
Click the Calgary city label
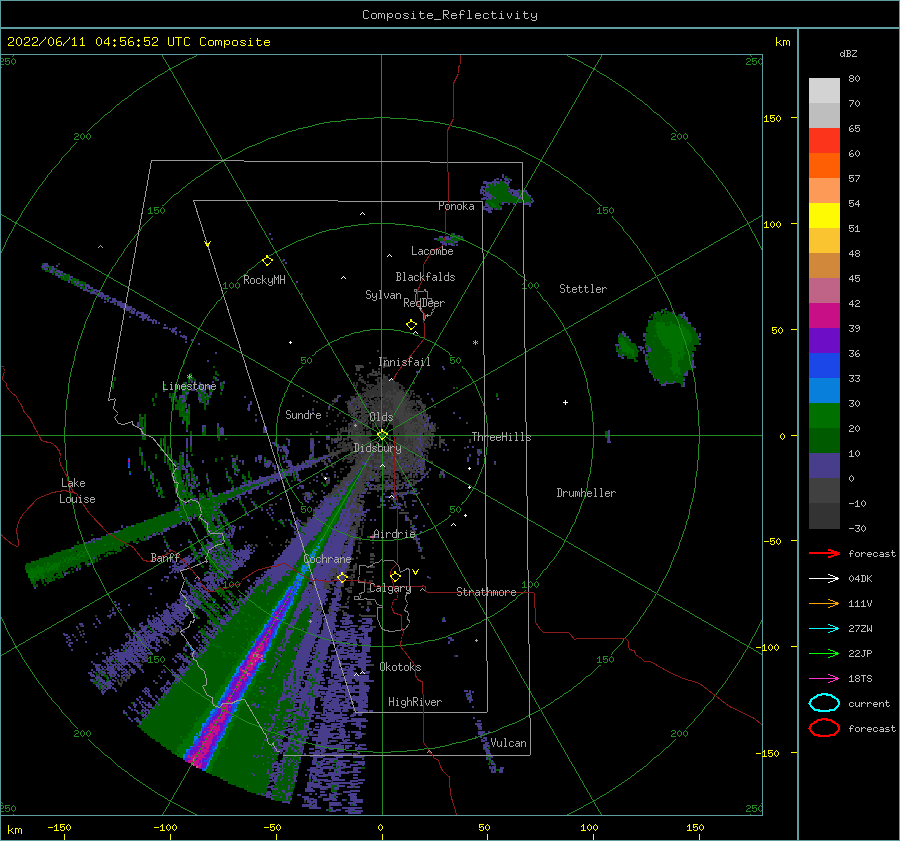pos(390,588)
